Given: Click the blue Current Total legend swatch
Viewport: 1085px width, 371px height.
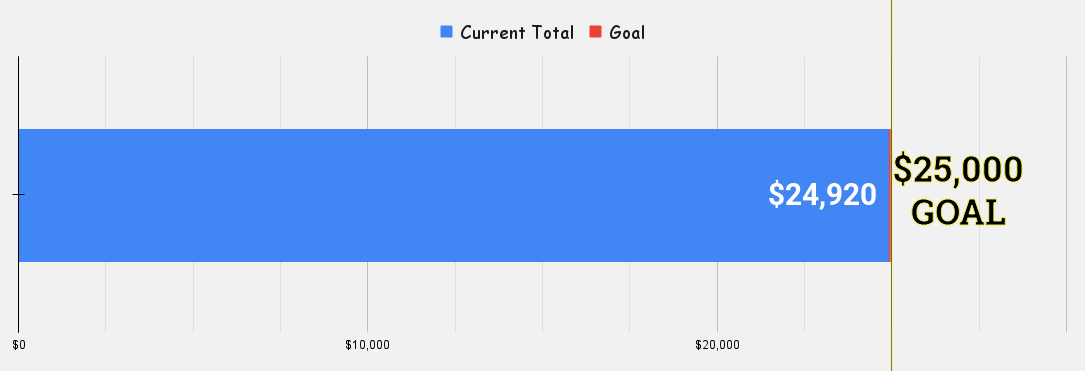Looking at the screenshot, I should [446, 32].
